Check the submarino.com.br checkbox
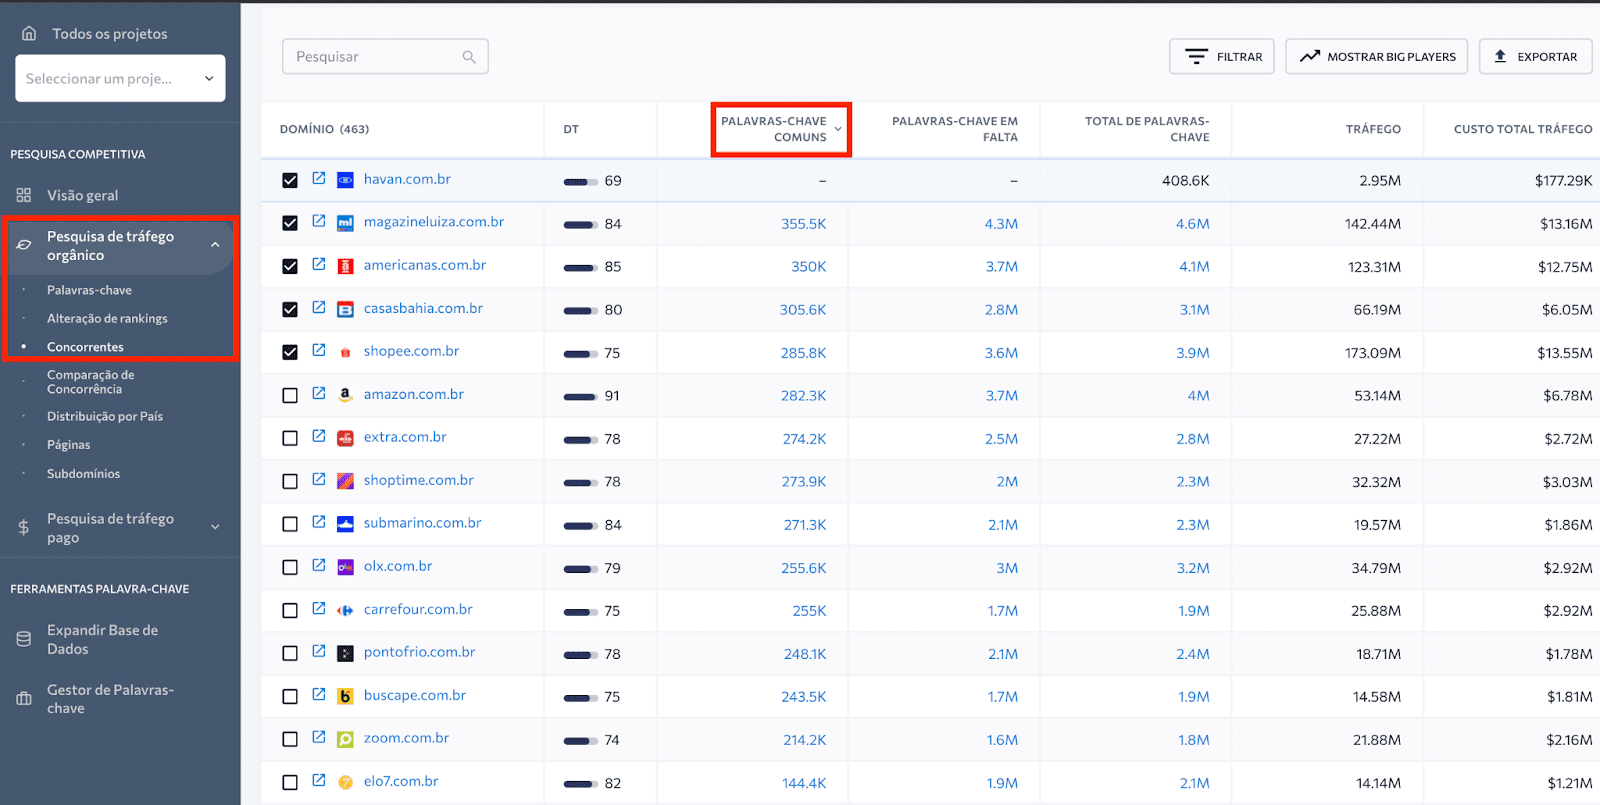This screenshot has height=805, width=1600. [290, 524]
